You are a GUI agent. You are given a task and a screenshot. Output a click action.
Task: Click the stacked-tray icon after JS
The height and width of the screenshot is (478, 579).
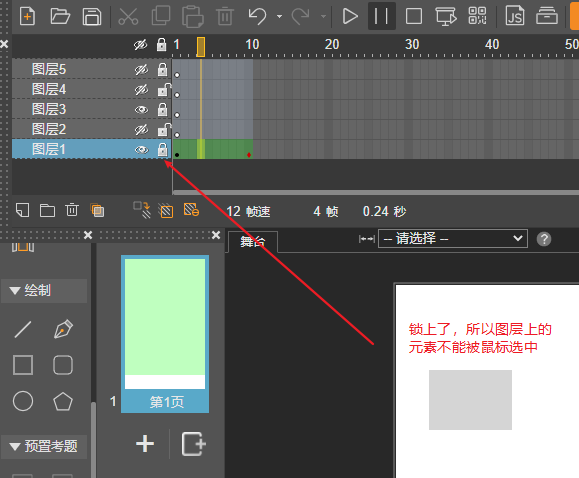(x=547, y=16)
